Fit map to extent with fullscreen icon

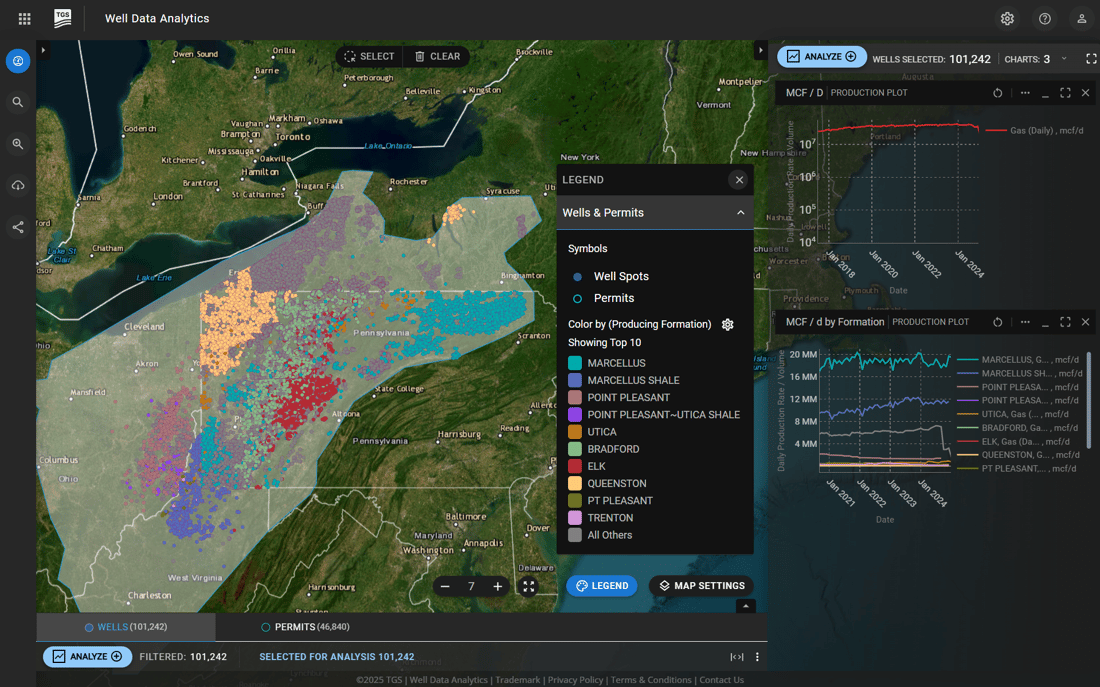[x=529, y=587]
